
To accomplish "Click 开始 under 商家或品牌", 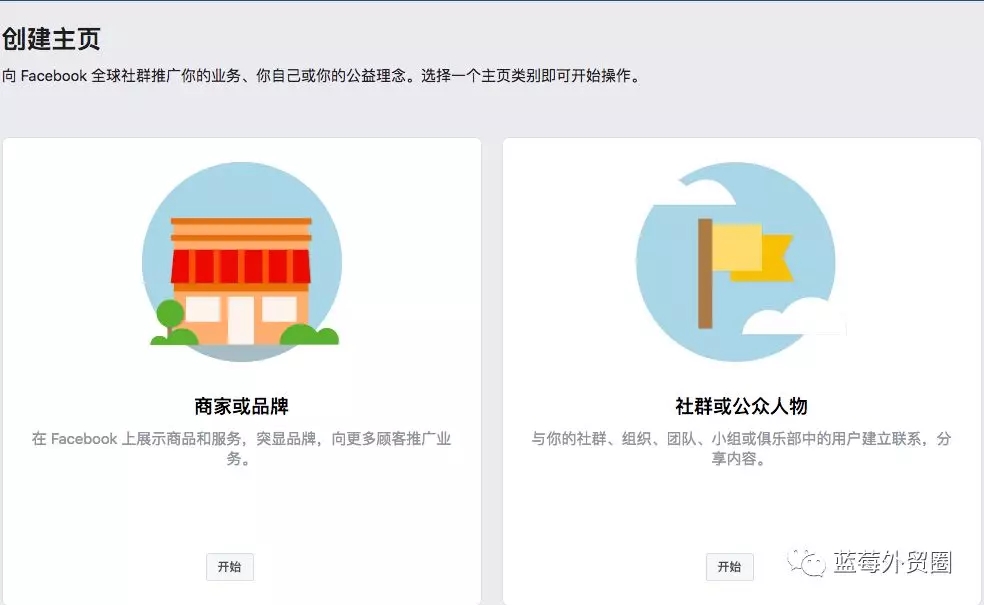I will click(x=229, y=567).
